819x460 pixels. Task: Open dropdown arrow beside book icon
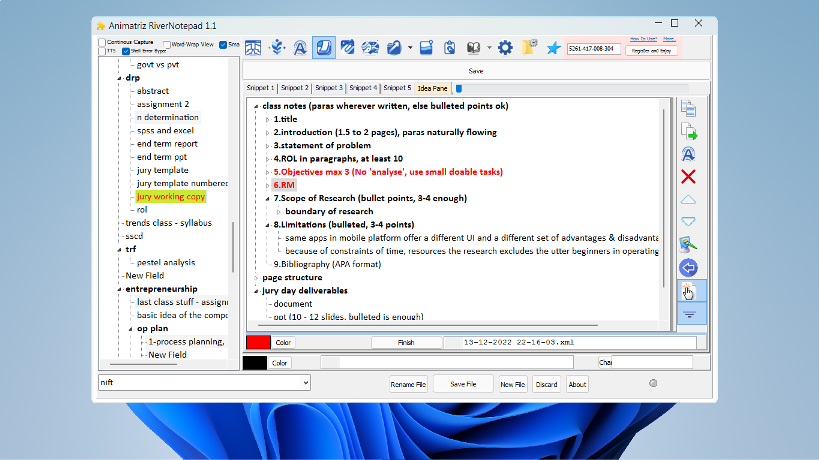coord(489,48)
